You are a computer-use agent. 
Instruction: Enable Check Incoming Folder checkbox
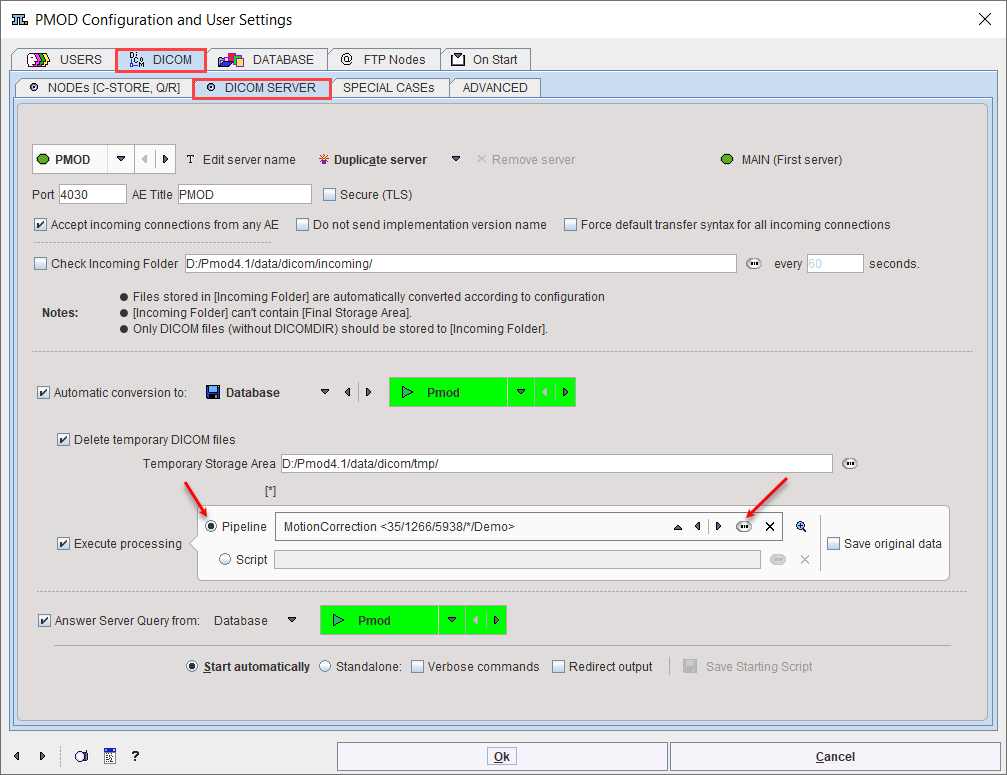(x=40, y=263)
